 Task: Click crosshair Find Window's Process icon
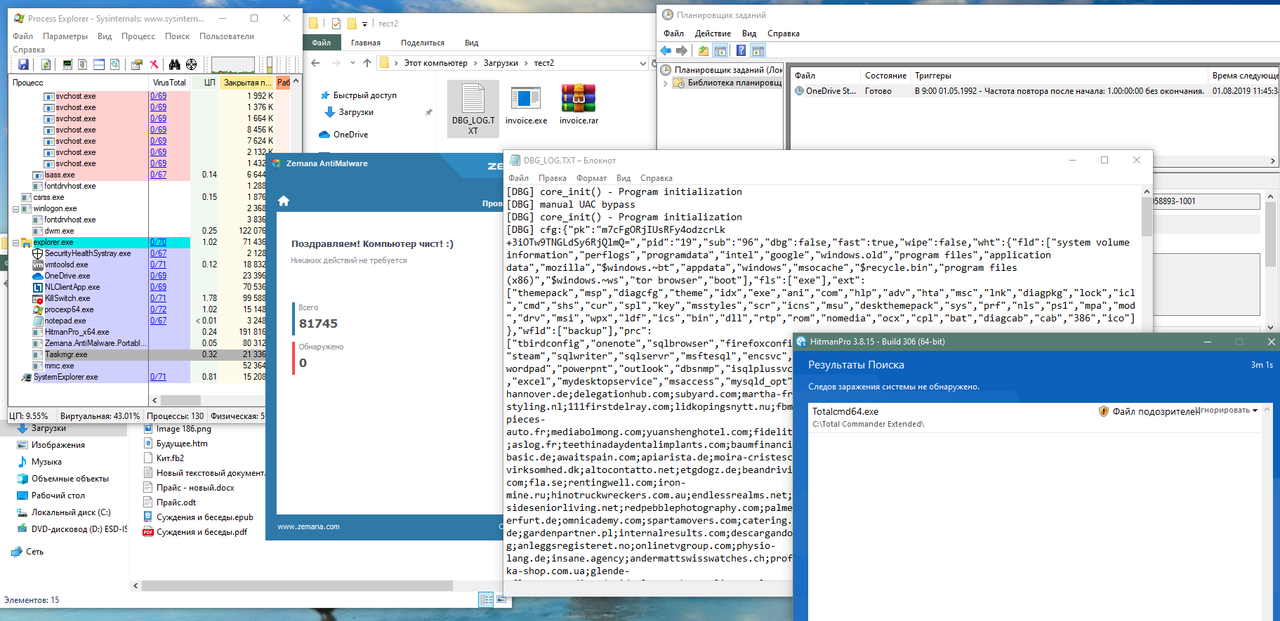(191, 64)
